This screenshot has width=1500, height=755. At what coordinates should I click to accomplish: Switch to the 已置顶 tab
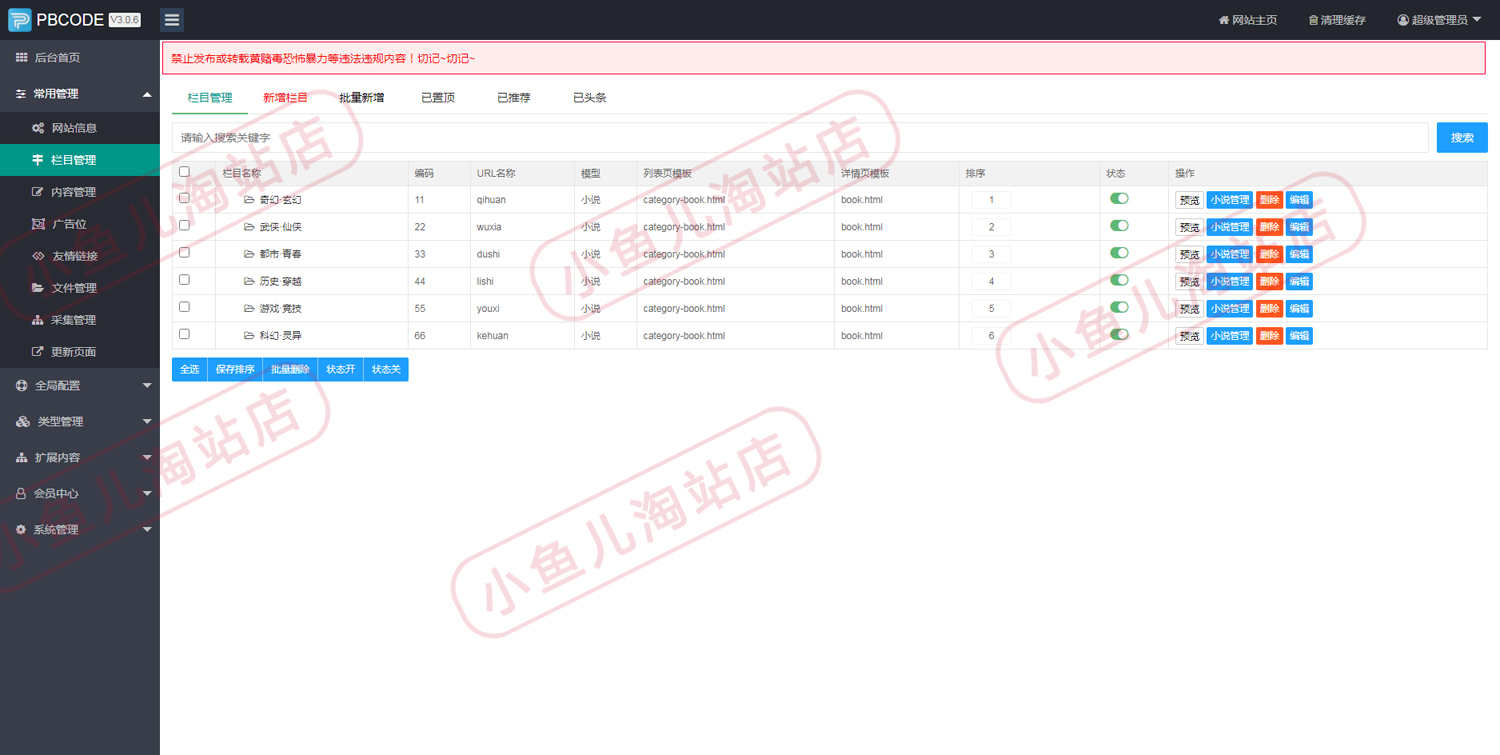click(x=438, y=98)
